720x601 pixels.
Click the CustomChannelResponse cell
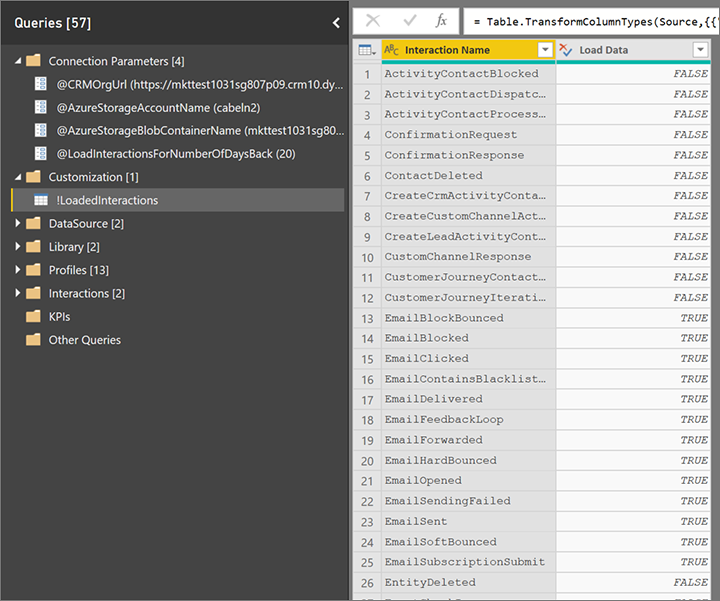point(468,257)
